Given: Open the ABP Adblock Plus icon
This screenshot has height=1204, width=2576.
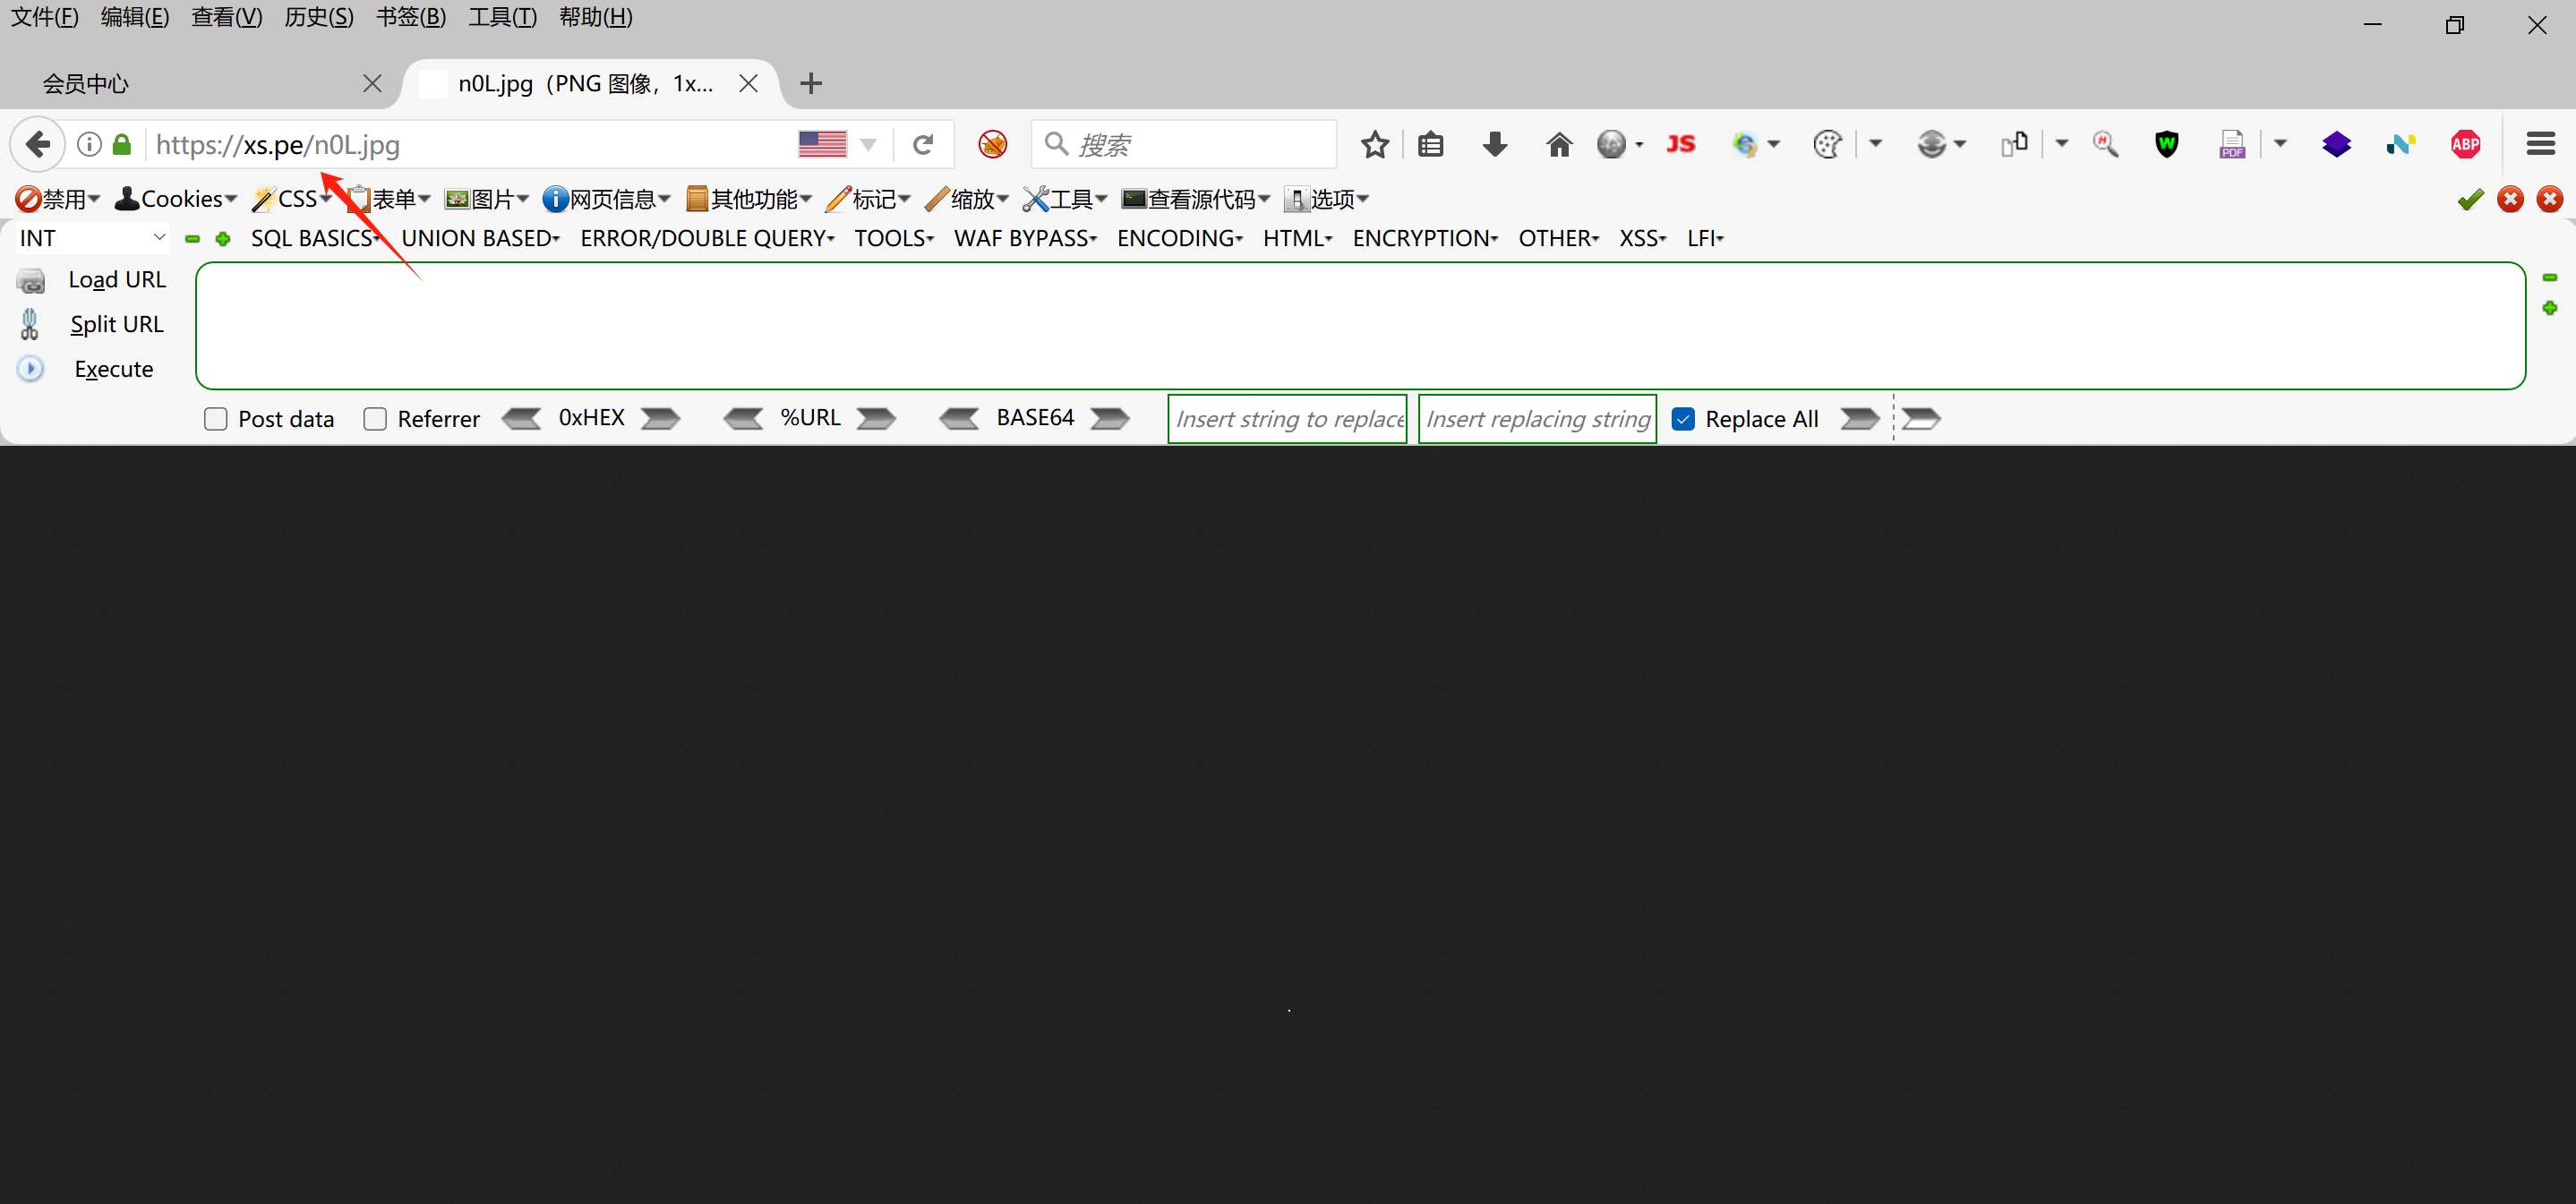Looking at the screenshot, I should click(2465, 145).
